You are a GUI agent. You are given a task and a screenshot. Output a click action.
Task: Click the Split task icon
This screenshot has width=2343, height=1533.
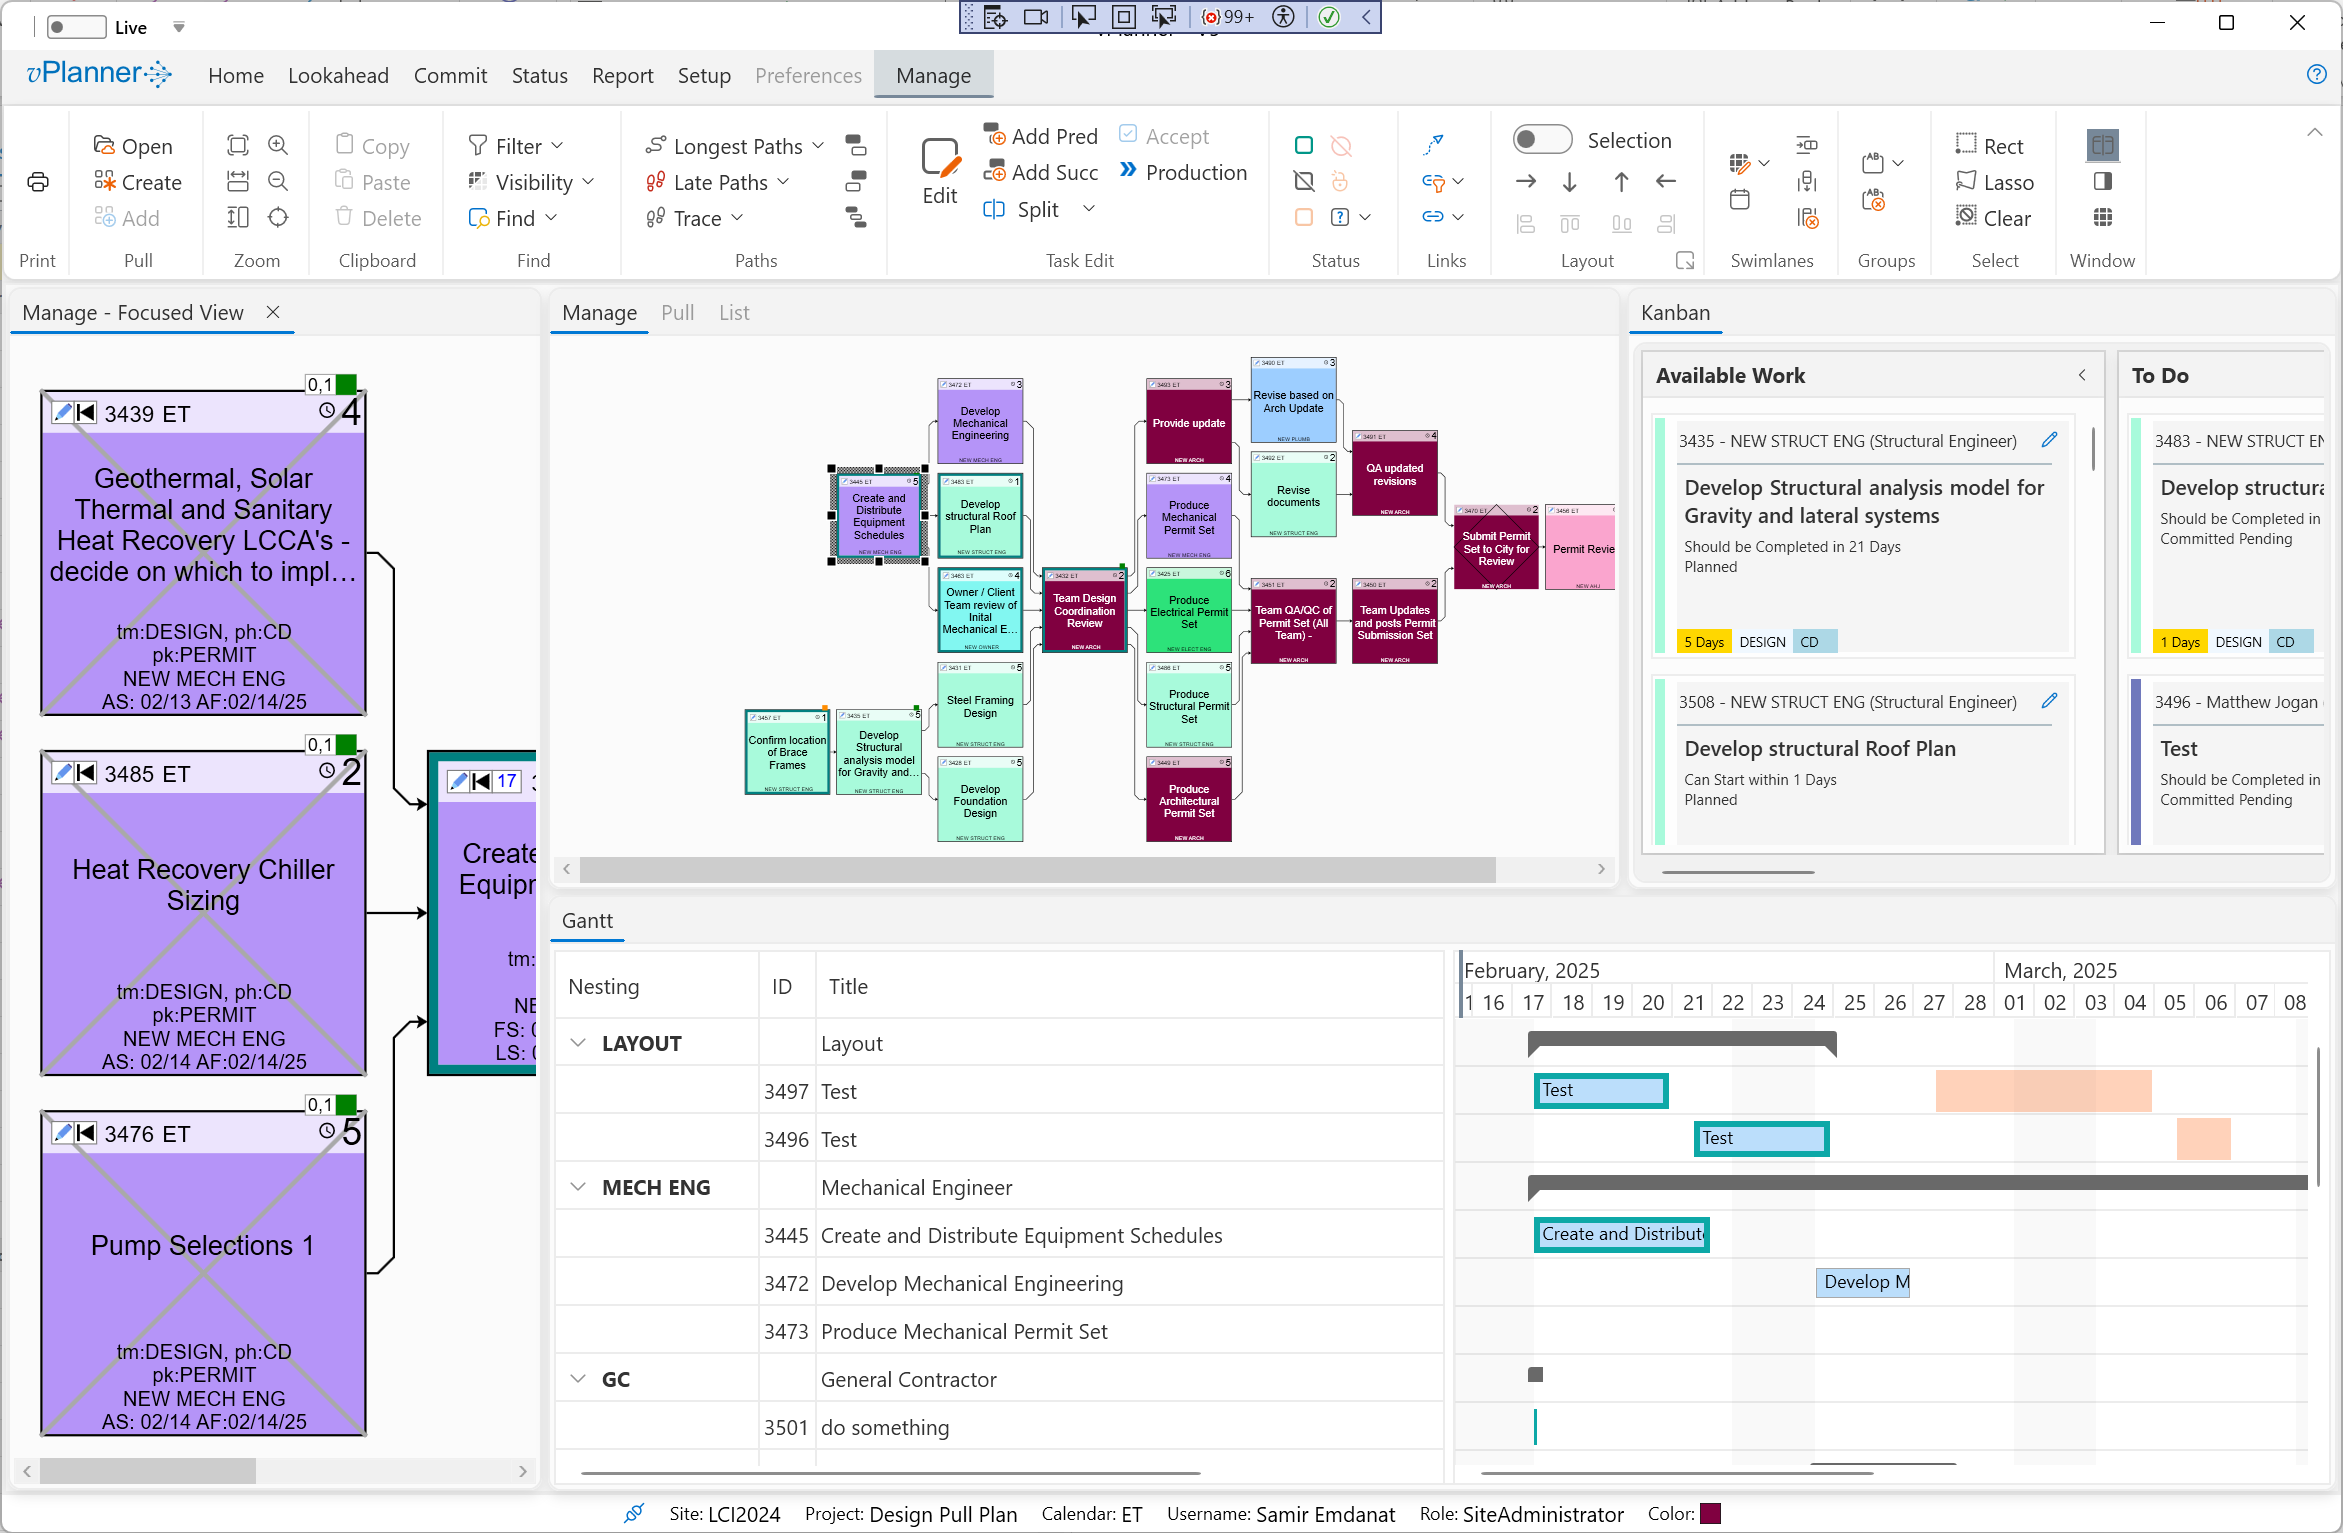994,209
